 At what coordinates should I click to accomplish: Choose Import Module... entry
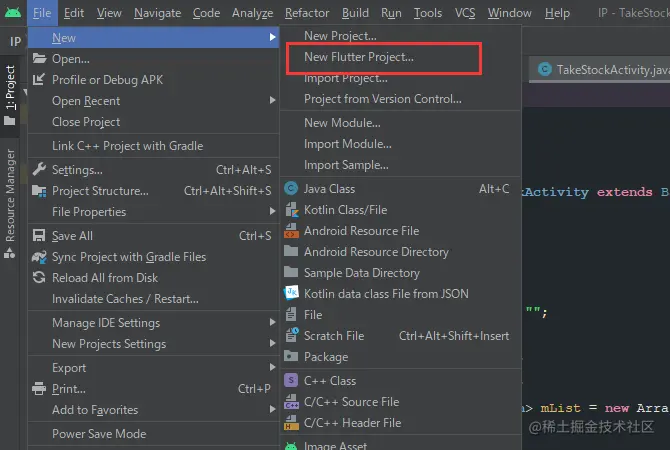click(400, 144)
